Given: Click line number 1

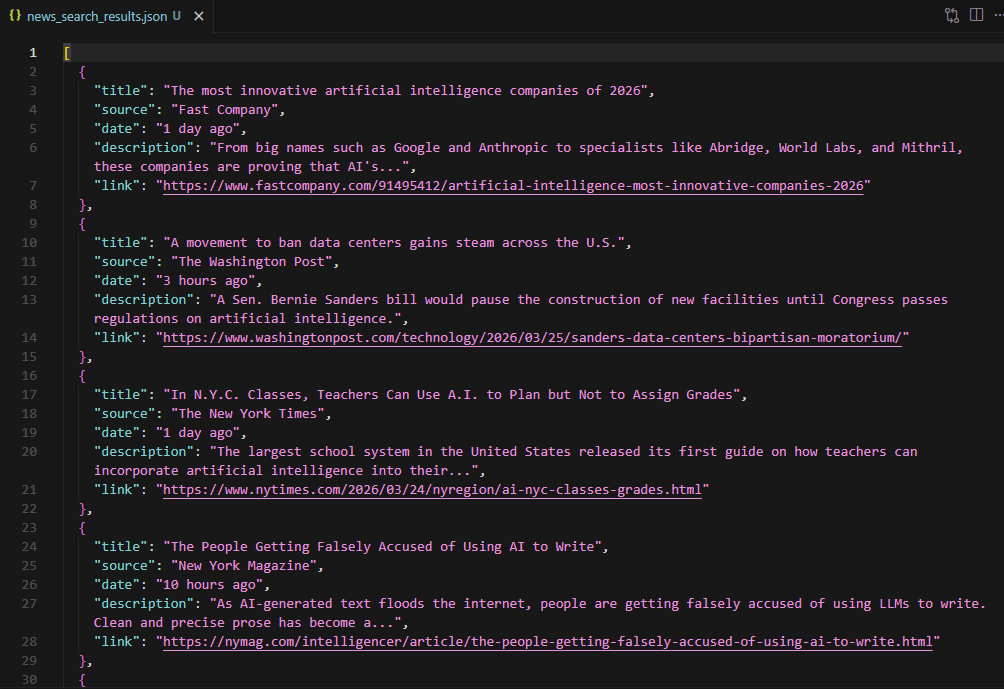Looking at the screenshot, I should 33,51.
